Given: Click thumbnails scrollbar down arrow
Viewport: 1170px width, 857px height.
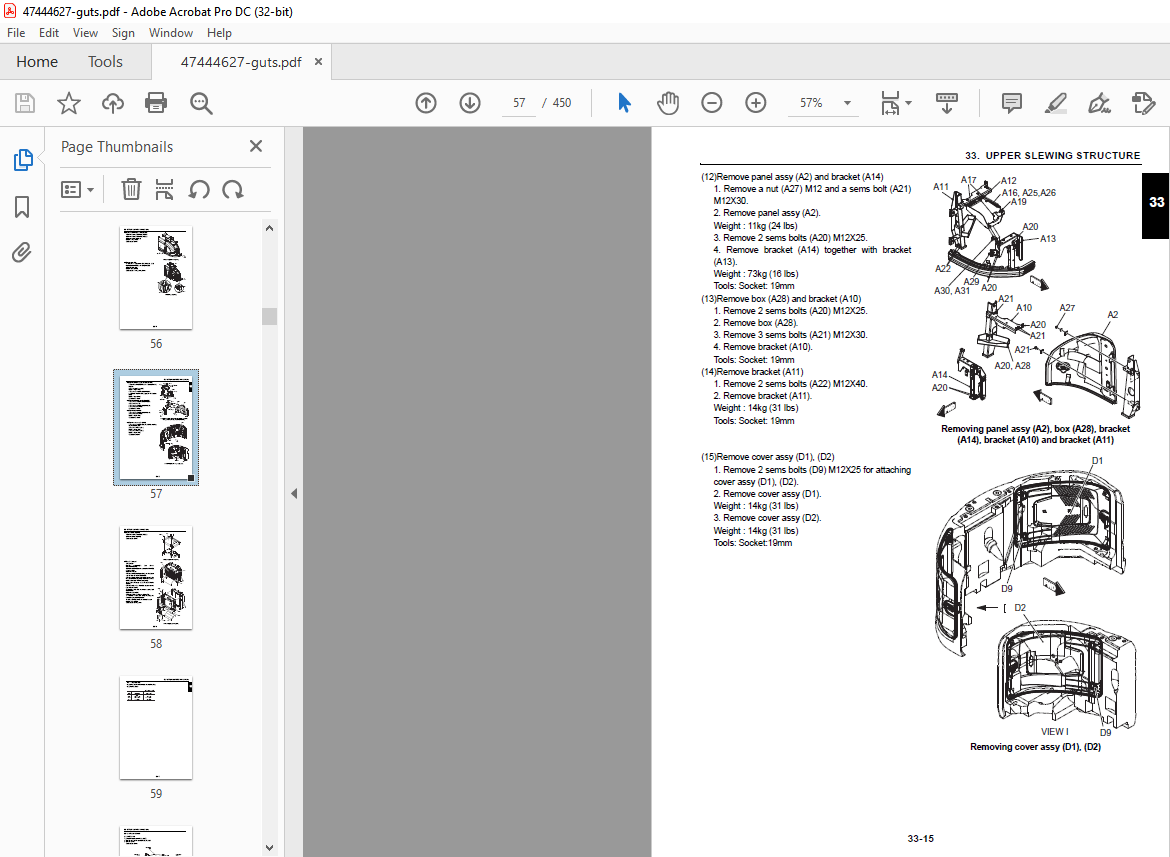Looking at the screenshot, I should pos(269,848).
